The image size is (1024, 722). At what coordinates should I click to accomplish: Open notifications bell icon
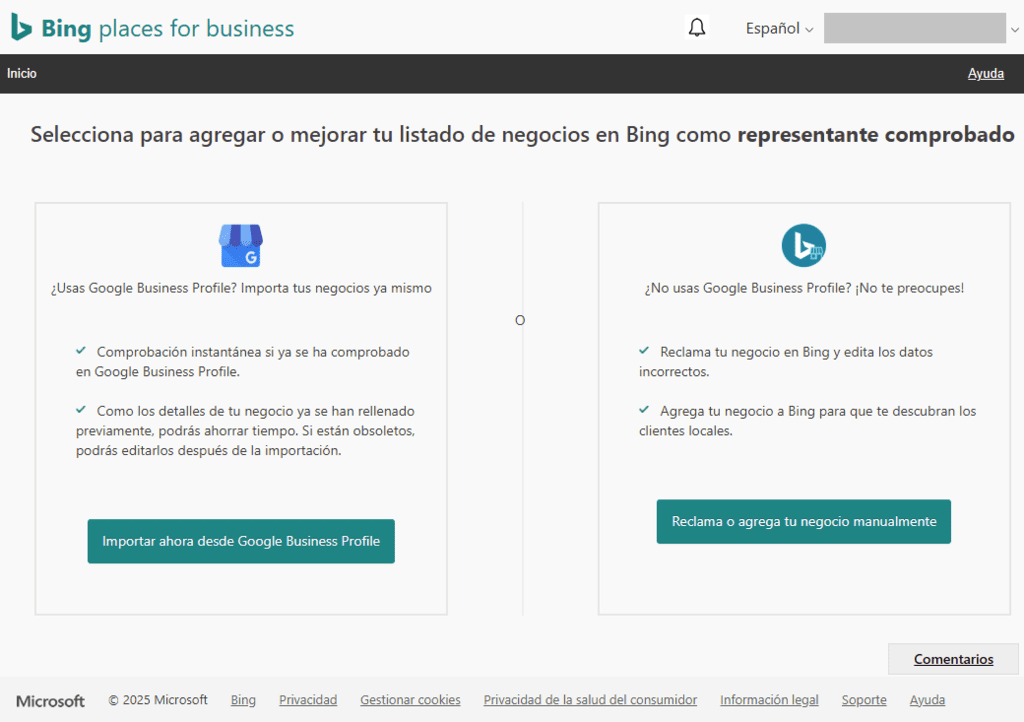pyautogui.click(x=697, y=27)
